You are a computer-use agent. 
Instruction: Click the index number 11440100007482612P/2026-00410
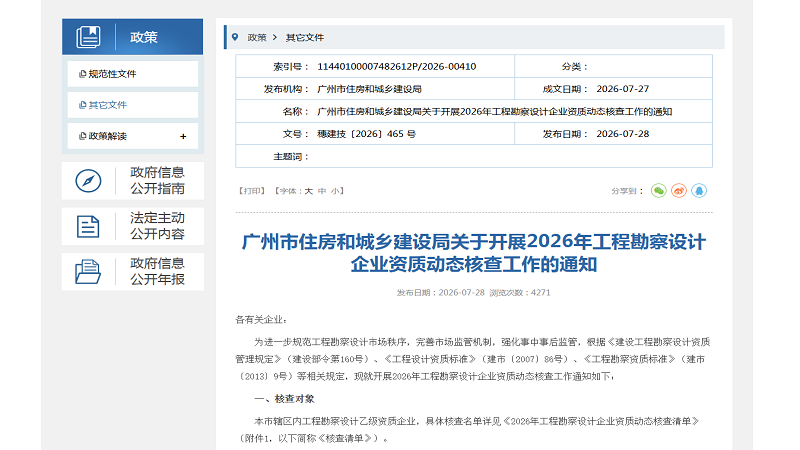(396, 66)
